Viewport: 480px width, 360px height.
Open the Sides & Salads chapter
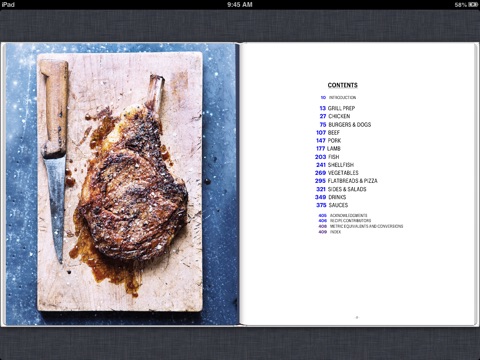pos(341,189)
